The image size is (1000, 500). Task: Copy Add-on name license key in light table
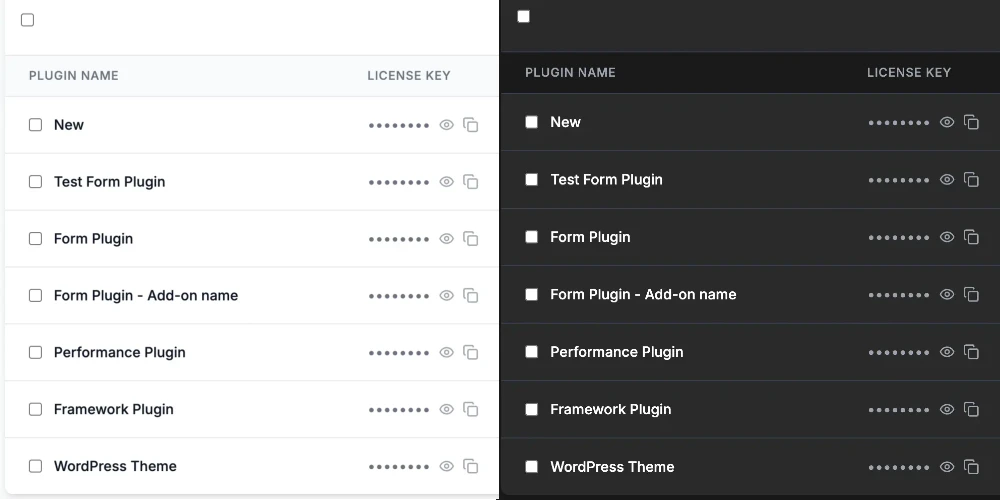click(471, 296)
